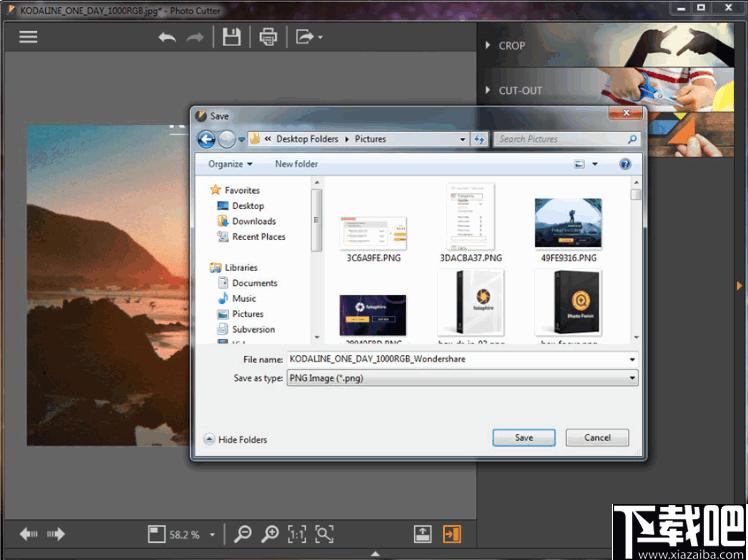748x560 pixels.
Task: Open the view options dropdown arrow
Action: [x=595, y=164]
